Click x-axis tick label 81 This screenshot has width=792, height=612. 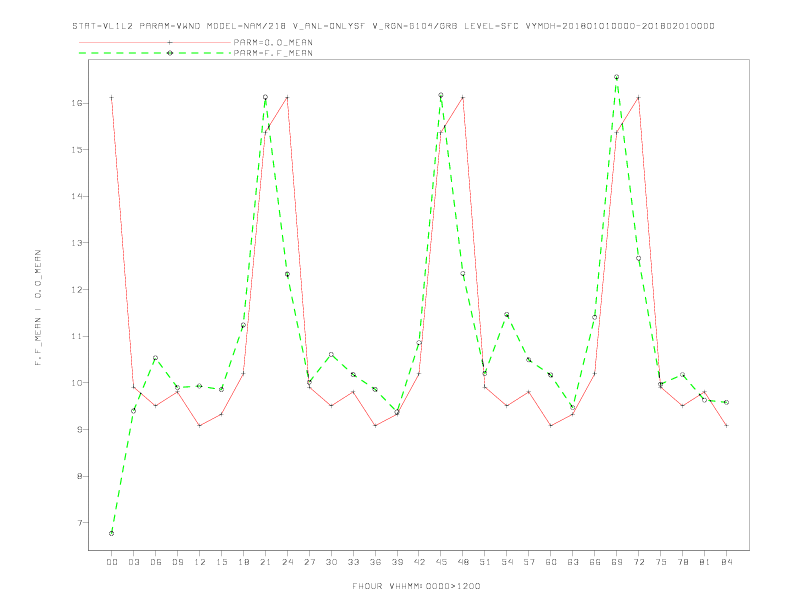(705, 562)
